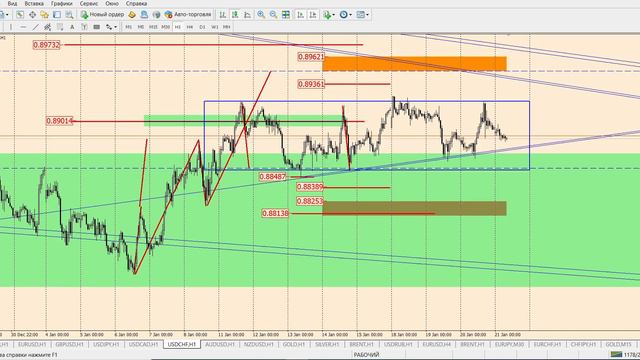Select the vertical line drawing tool
Screen dimensions: 640x360
click(x=11, y=27)
